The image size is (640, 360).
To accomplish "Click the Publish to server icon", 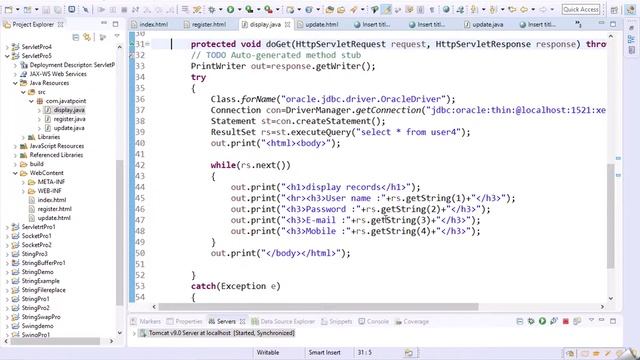I will pos(577,321).
